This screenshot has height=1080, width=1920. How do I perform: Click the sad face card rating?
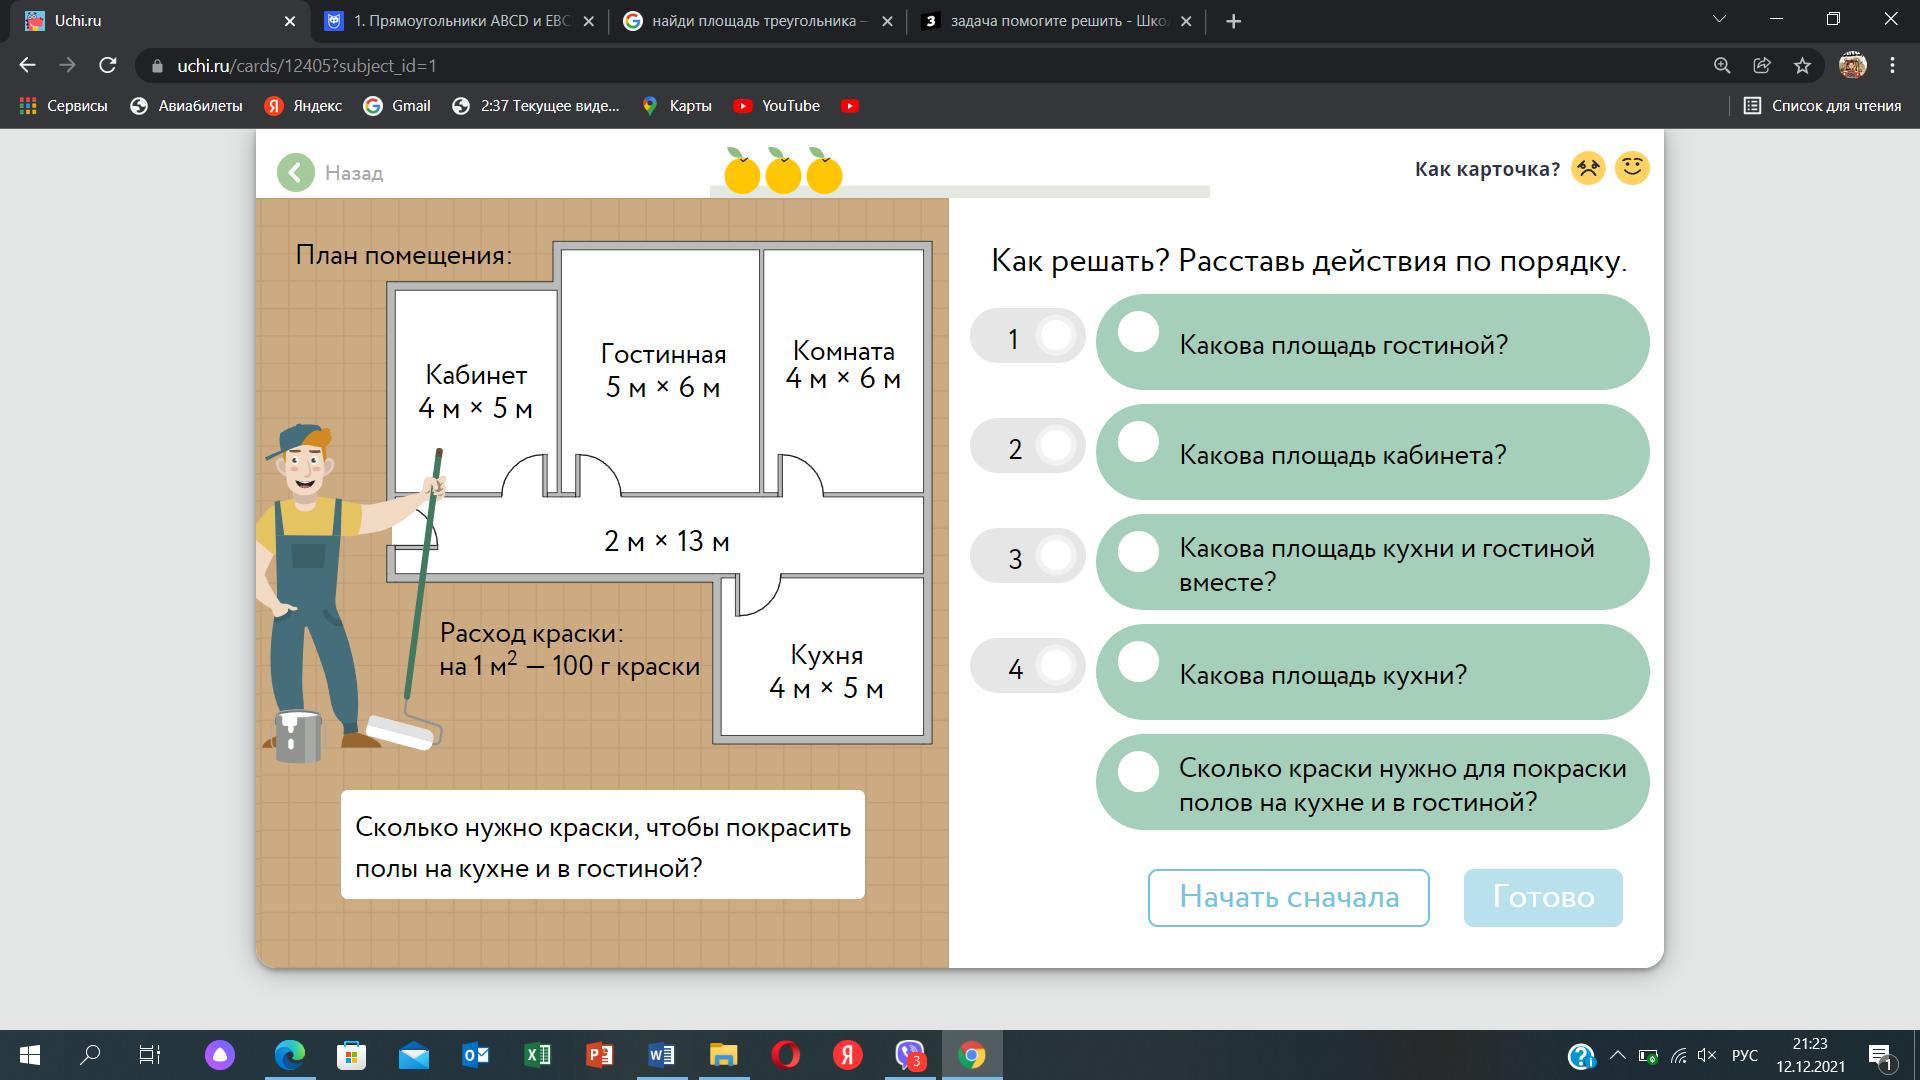click(x=1588, y=168)
